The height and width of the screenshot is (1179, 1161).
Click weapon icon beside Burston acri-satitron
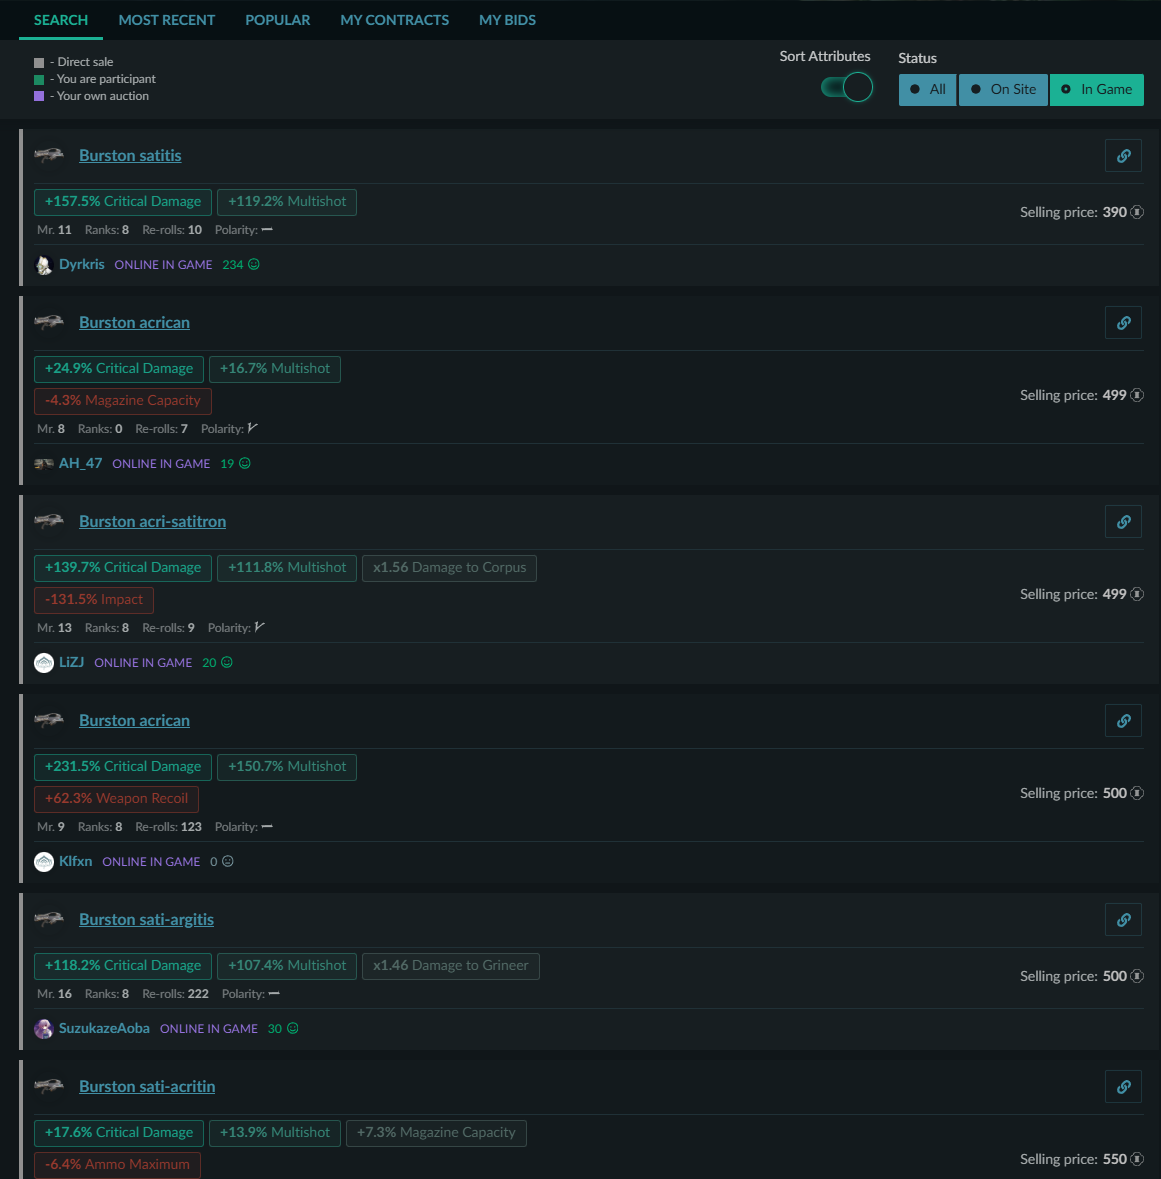click(x=50, y=521)
